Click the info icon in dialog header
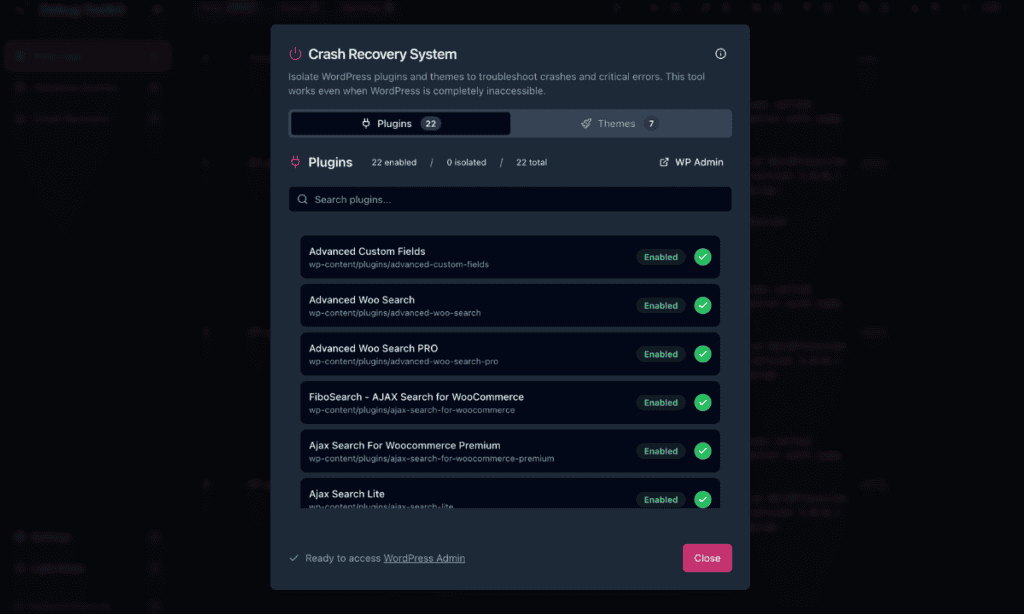1024x614 pixels. [x=720, y=54]
